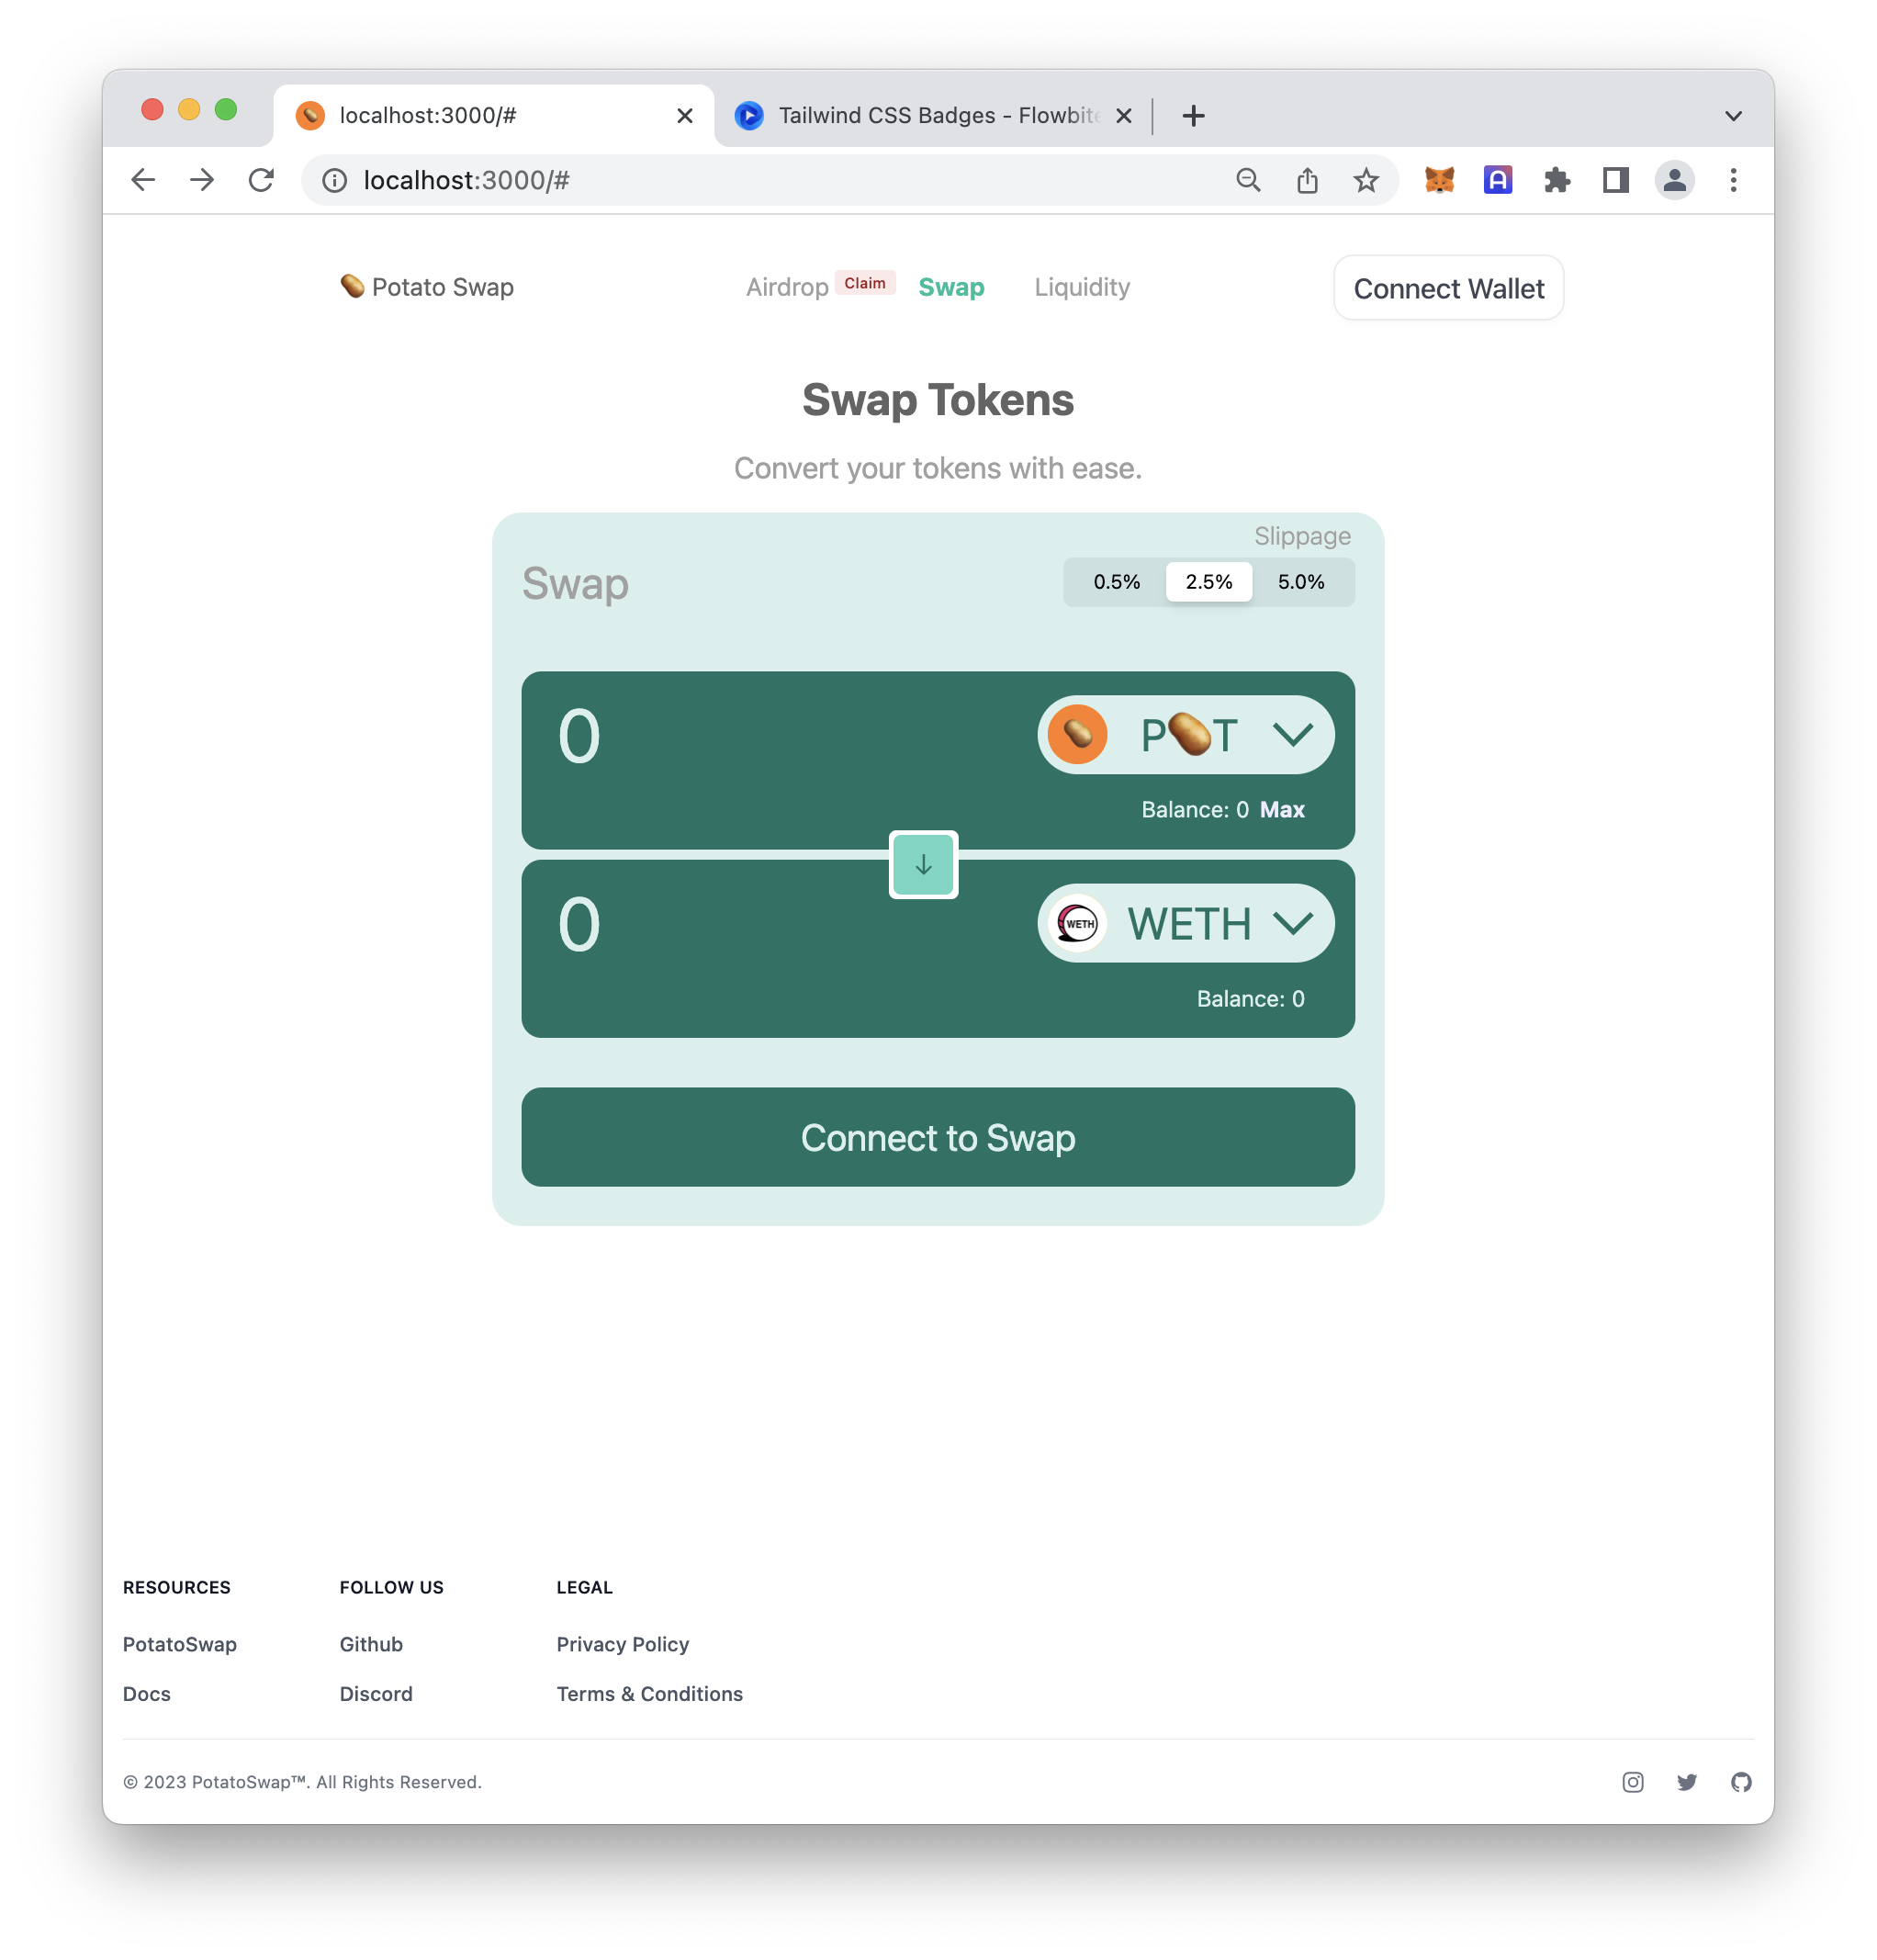Open the MetaMask fox extension
This screenshot has width=1877, height=1960.
coord(1438,180)
